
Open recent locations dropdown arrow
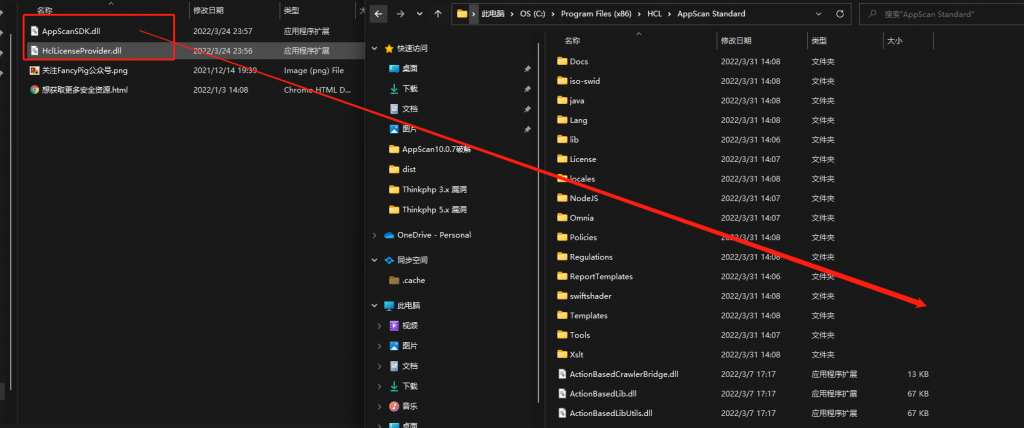coord(419,14)
